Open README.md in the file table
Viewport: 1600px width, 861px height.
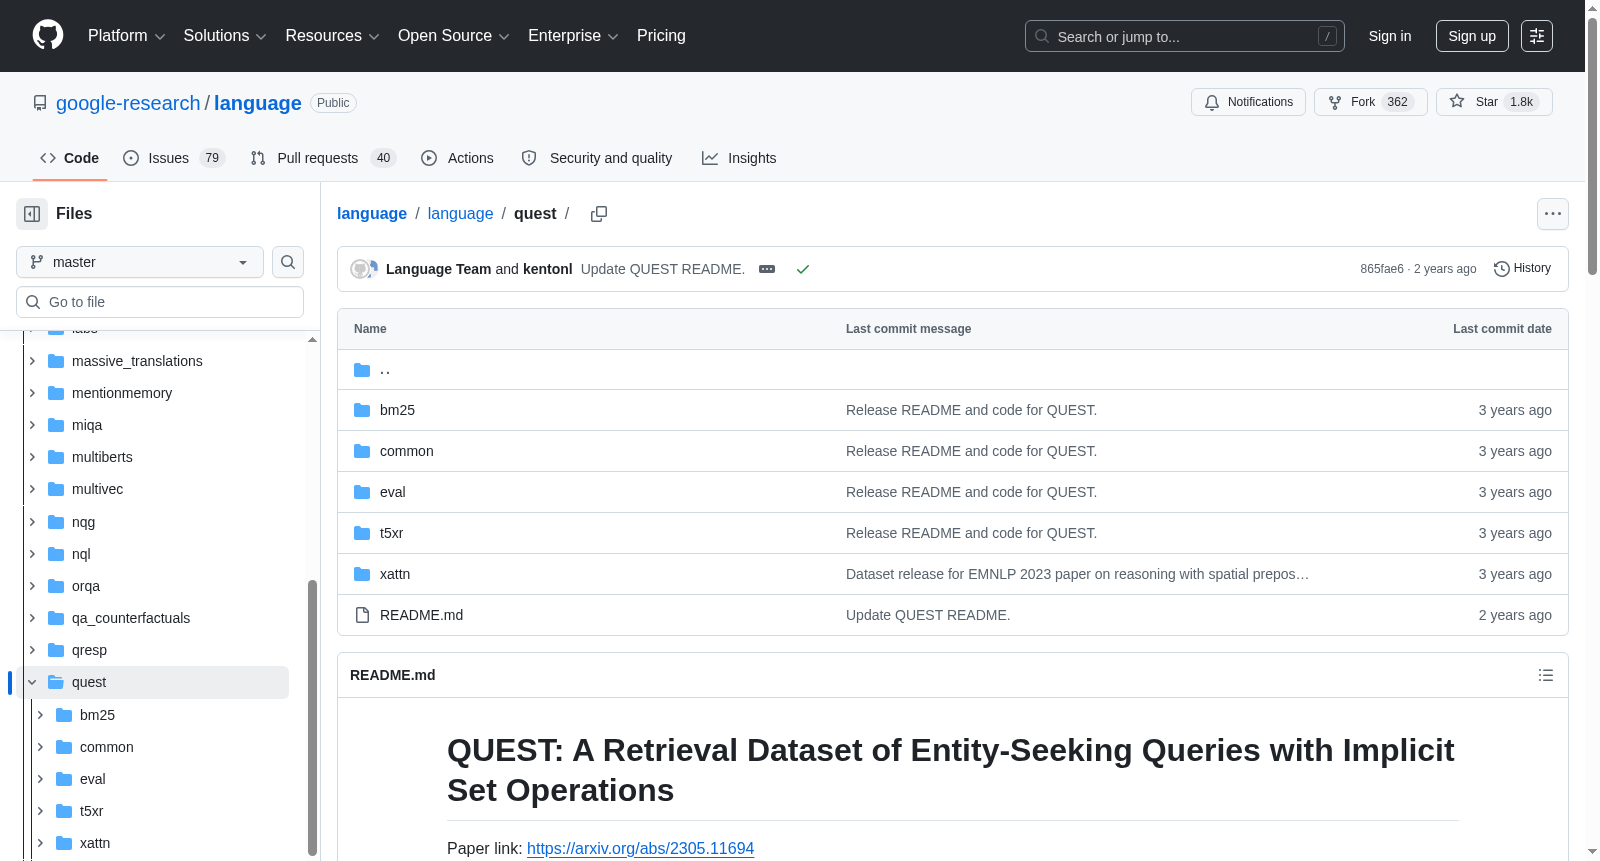tap(421, 615)
